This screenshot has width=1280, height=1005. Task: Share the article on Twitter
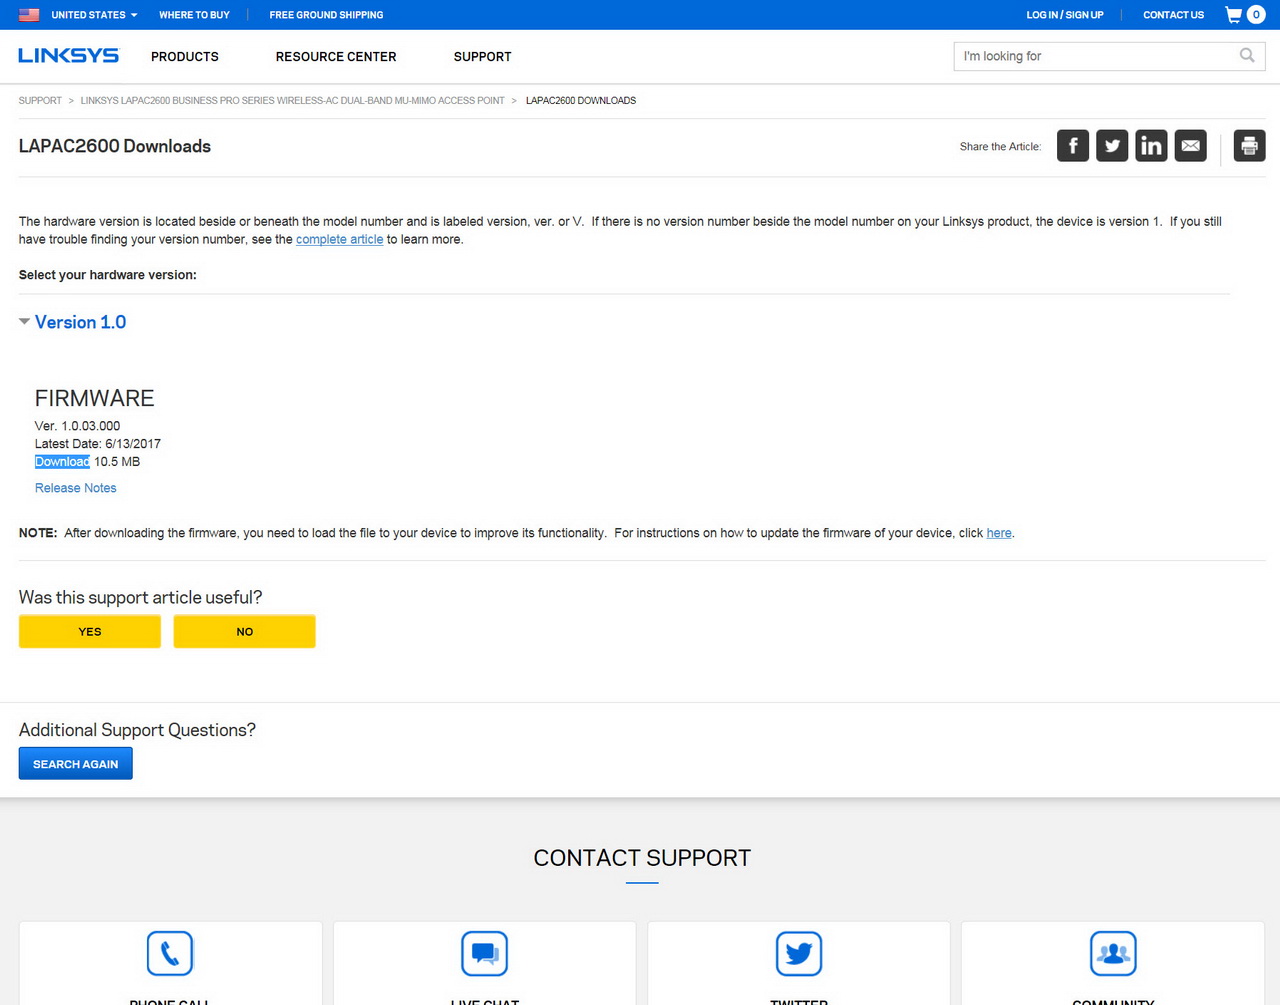coord(1112,146)
